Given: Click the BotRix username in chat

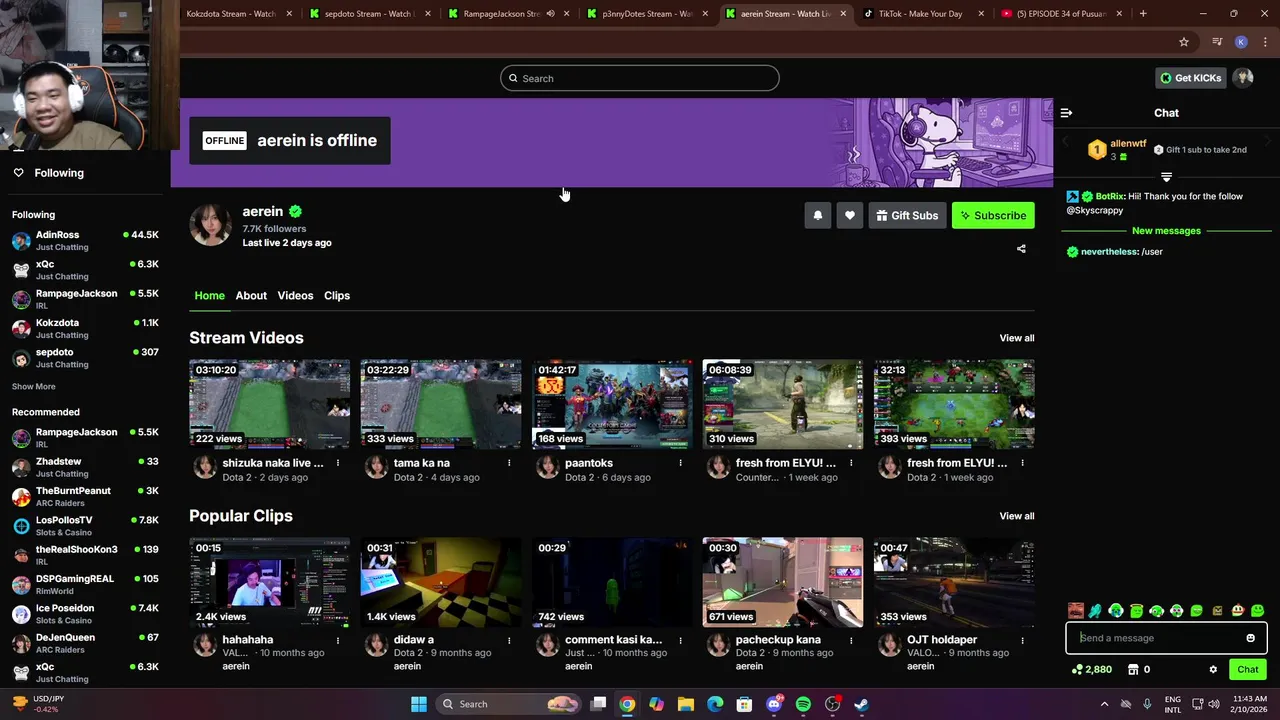Looking at the screenshot, I should click(x=1110, y=196).
